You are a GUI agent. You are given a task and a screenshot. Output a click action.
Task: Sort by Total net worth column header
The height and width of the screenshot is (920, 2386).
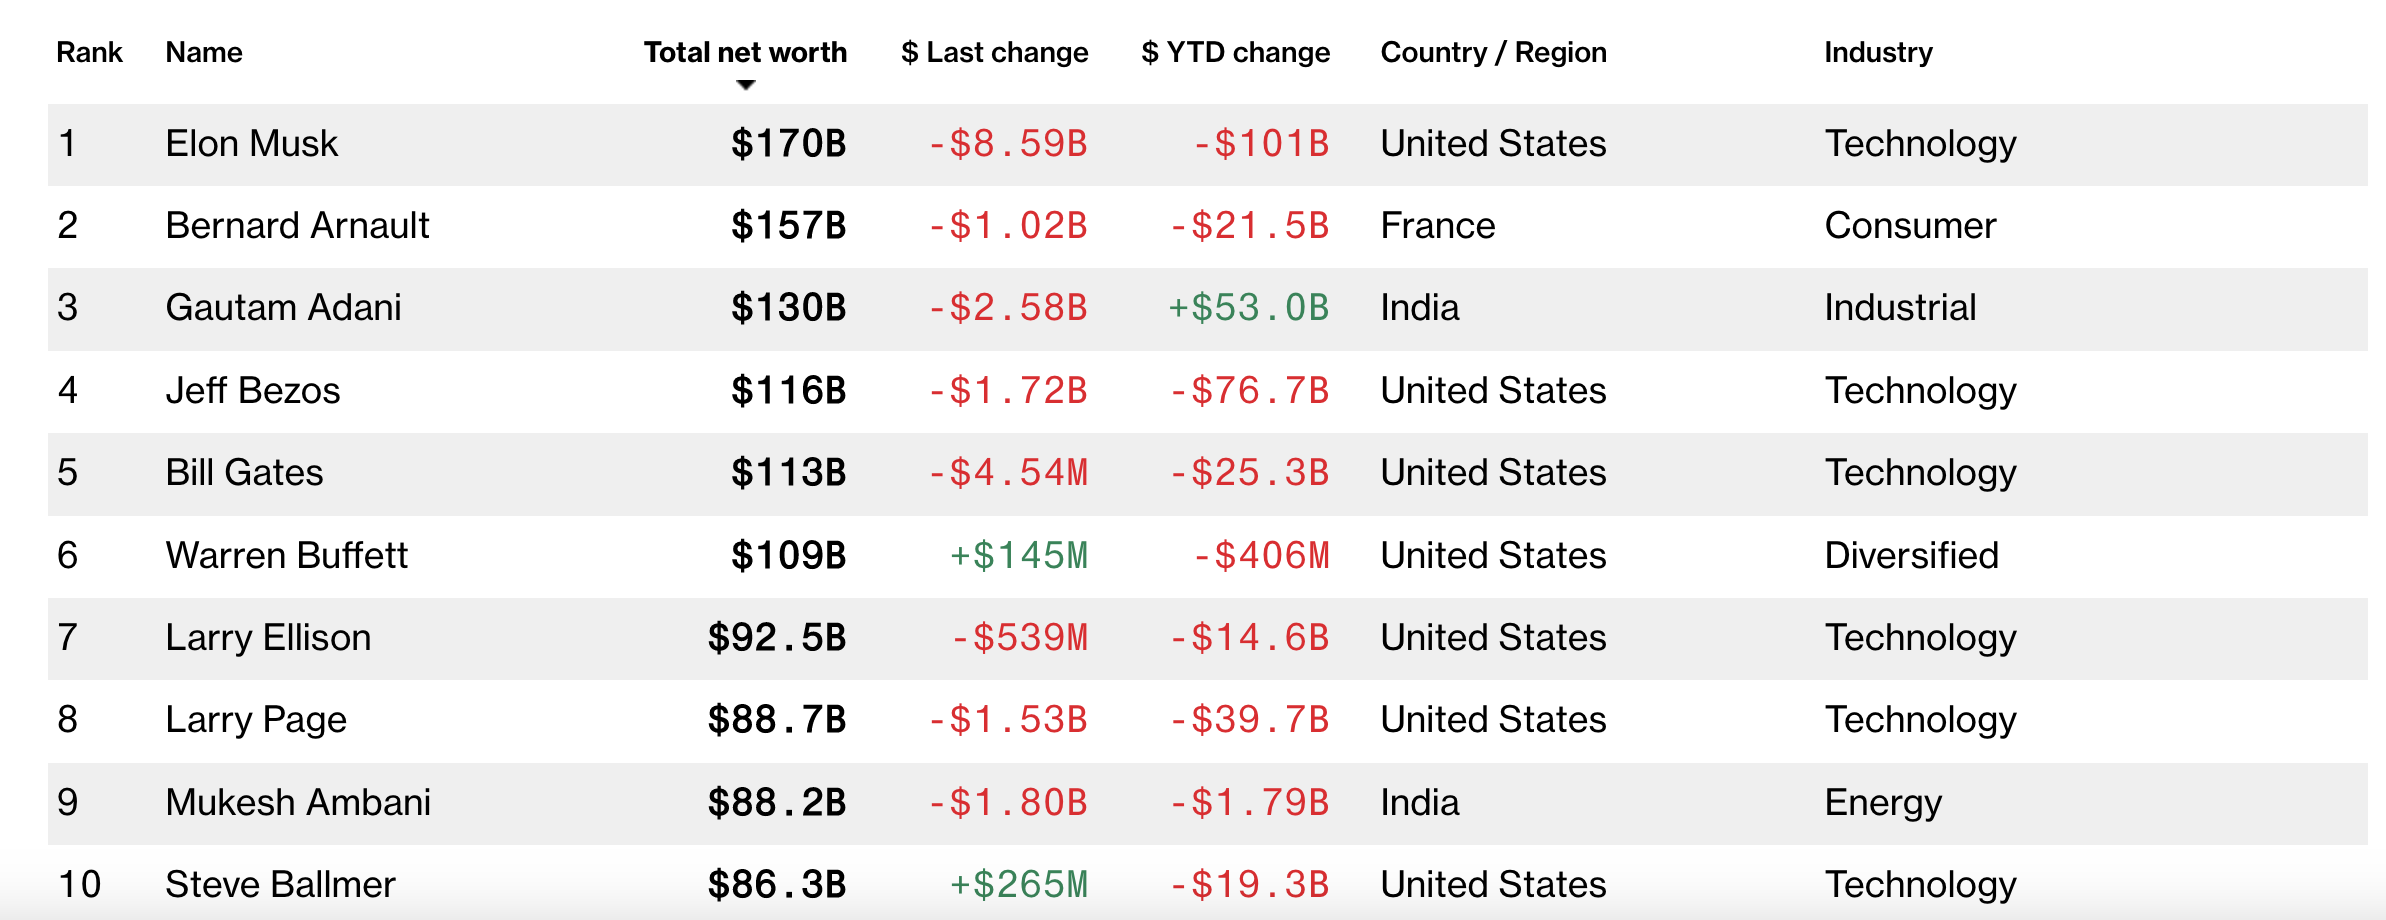tap(745, 52)
